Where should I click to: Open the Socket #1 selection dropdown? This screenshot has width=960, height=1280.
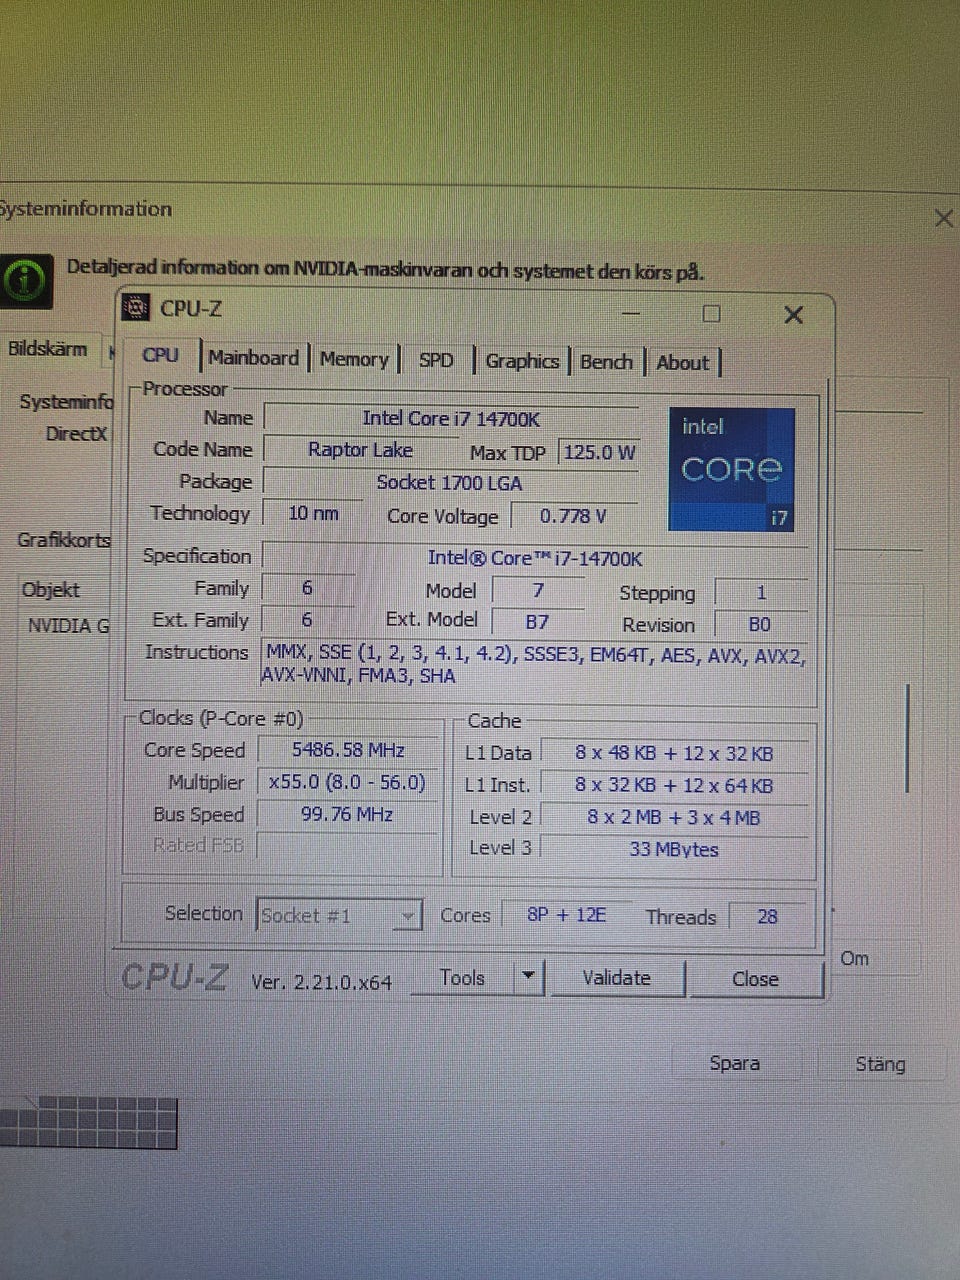[x=339, y=915]
